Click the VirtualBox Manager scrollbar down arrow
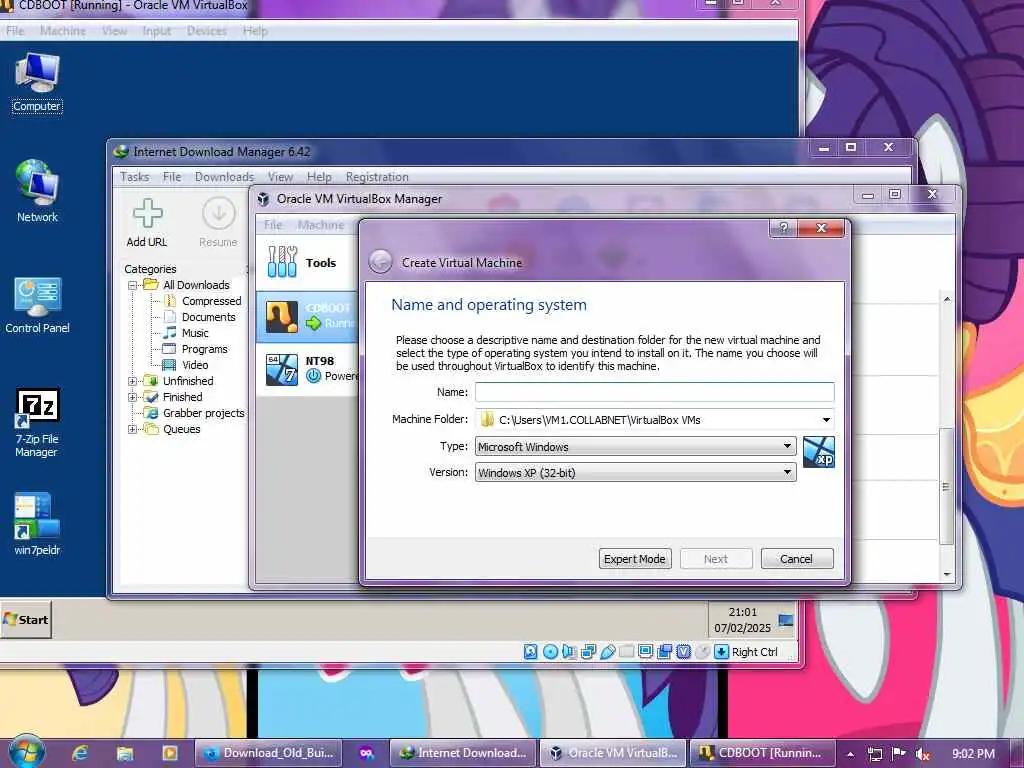This screenshot has width=1024, height=768. click(x=947, y=574)
